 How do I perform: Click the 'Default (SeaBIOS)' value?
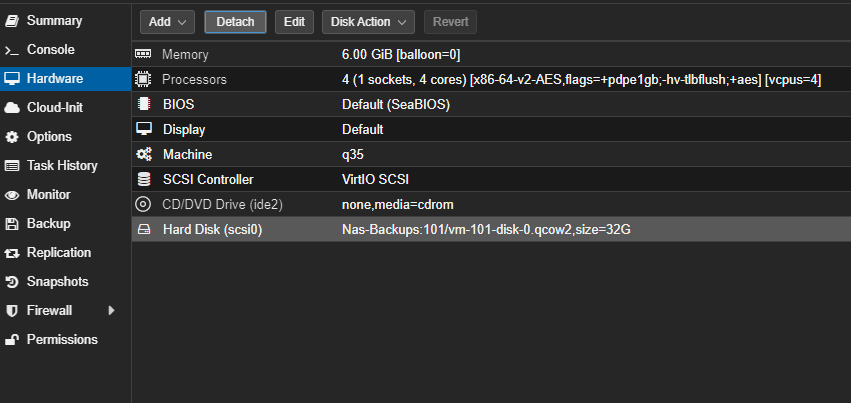coord(396,105)
